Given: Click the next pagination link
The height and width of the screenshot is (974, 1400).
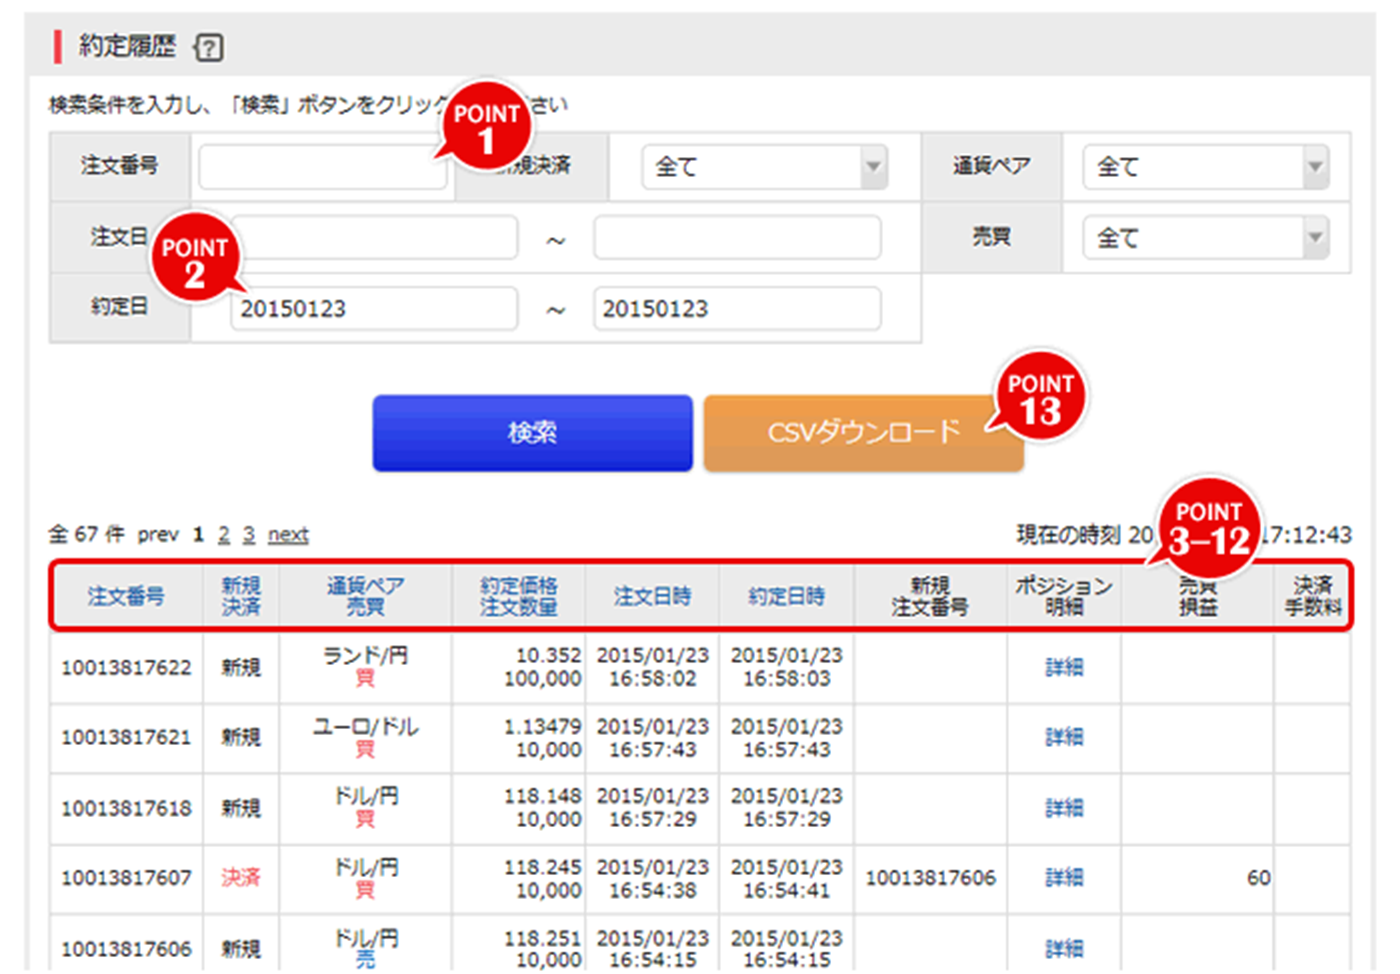Looking at the screenshot, I should click(288, 534).
